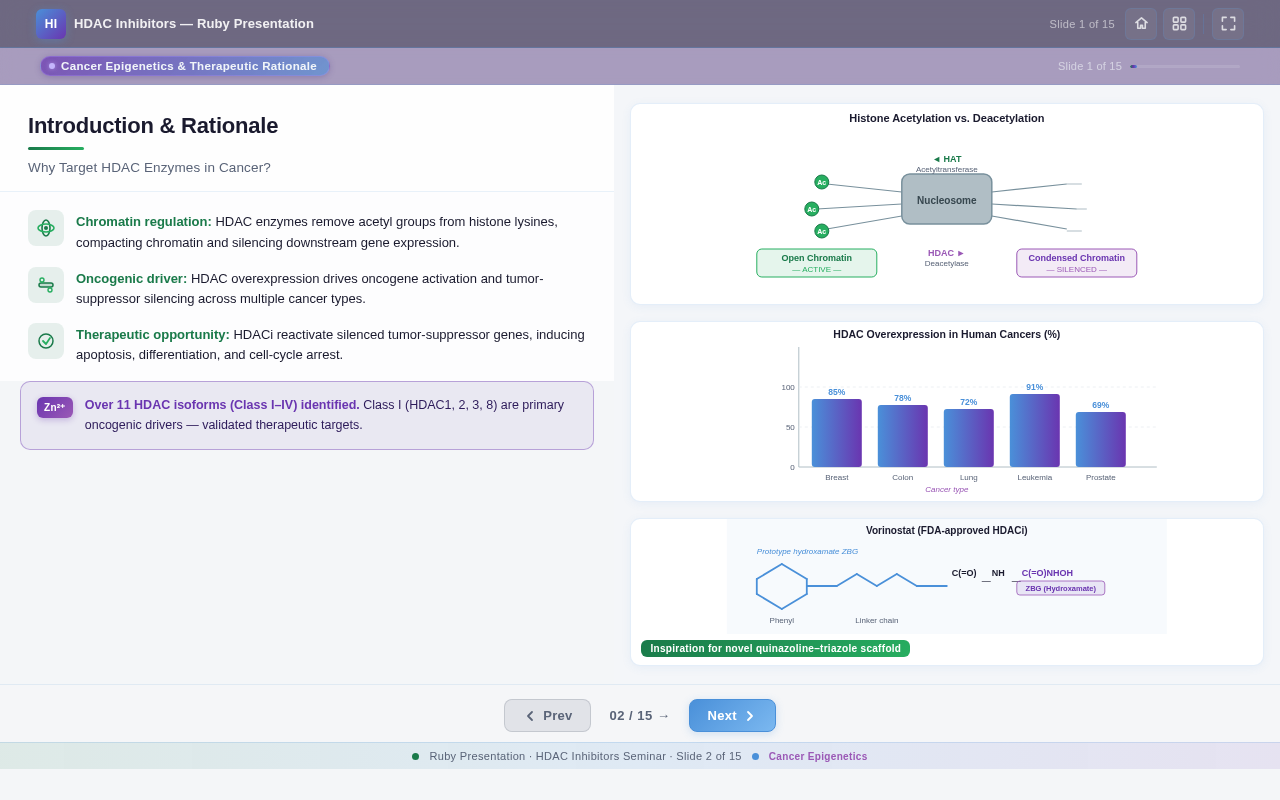Click the Condensed Chromatin Silenced label
Image resolution: width=1280 pixels, height=800 pixels.
(1076, 263)
